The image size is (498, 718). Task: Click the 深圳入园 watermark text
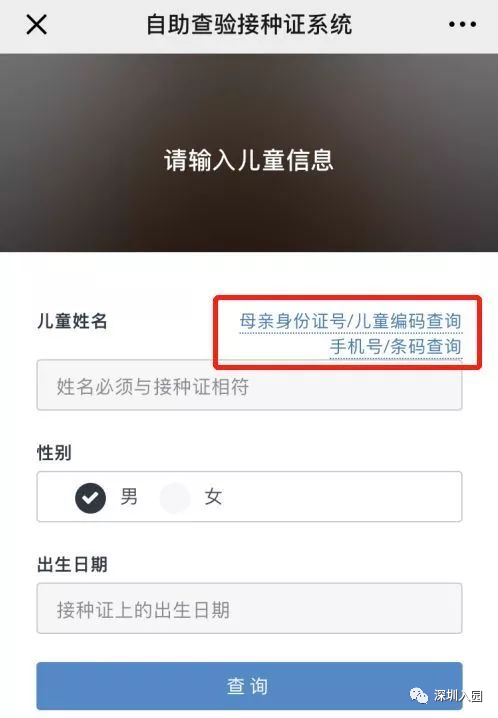(458, 696)
